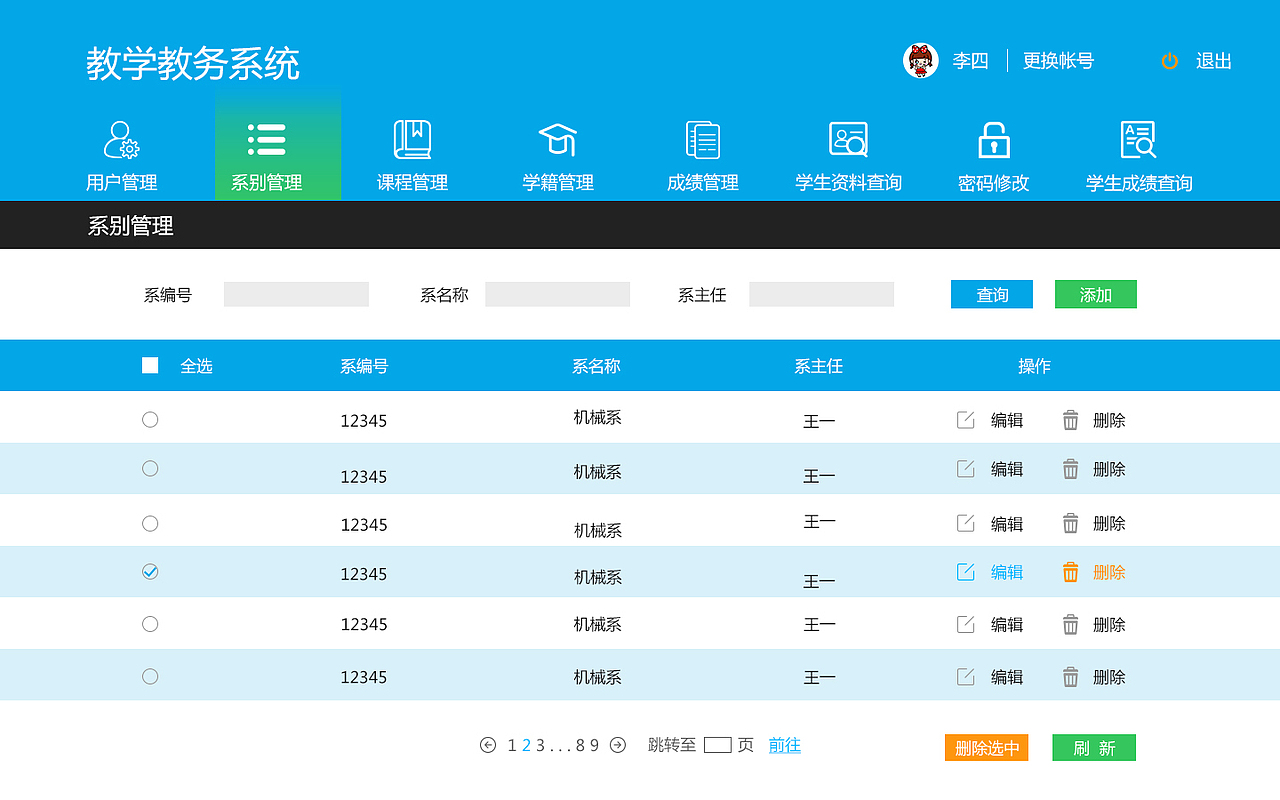
Task: Click the previous-page arrow in pagination
Action: tap(487, 745)
